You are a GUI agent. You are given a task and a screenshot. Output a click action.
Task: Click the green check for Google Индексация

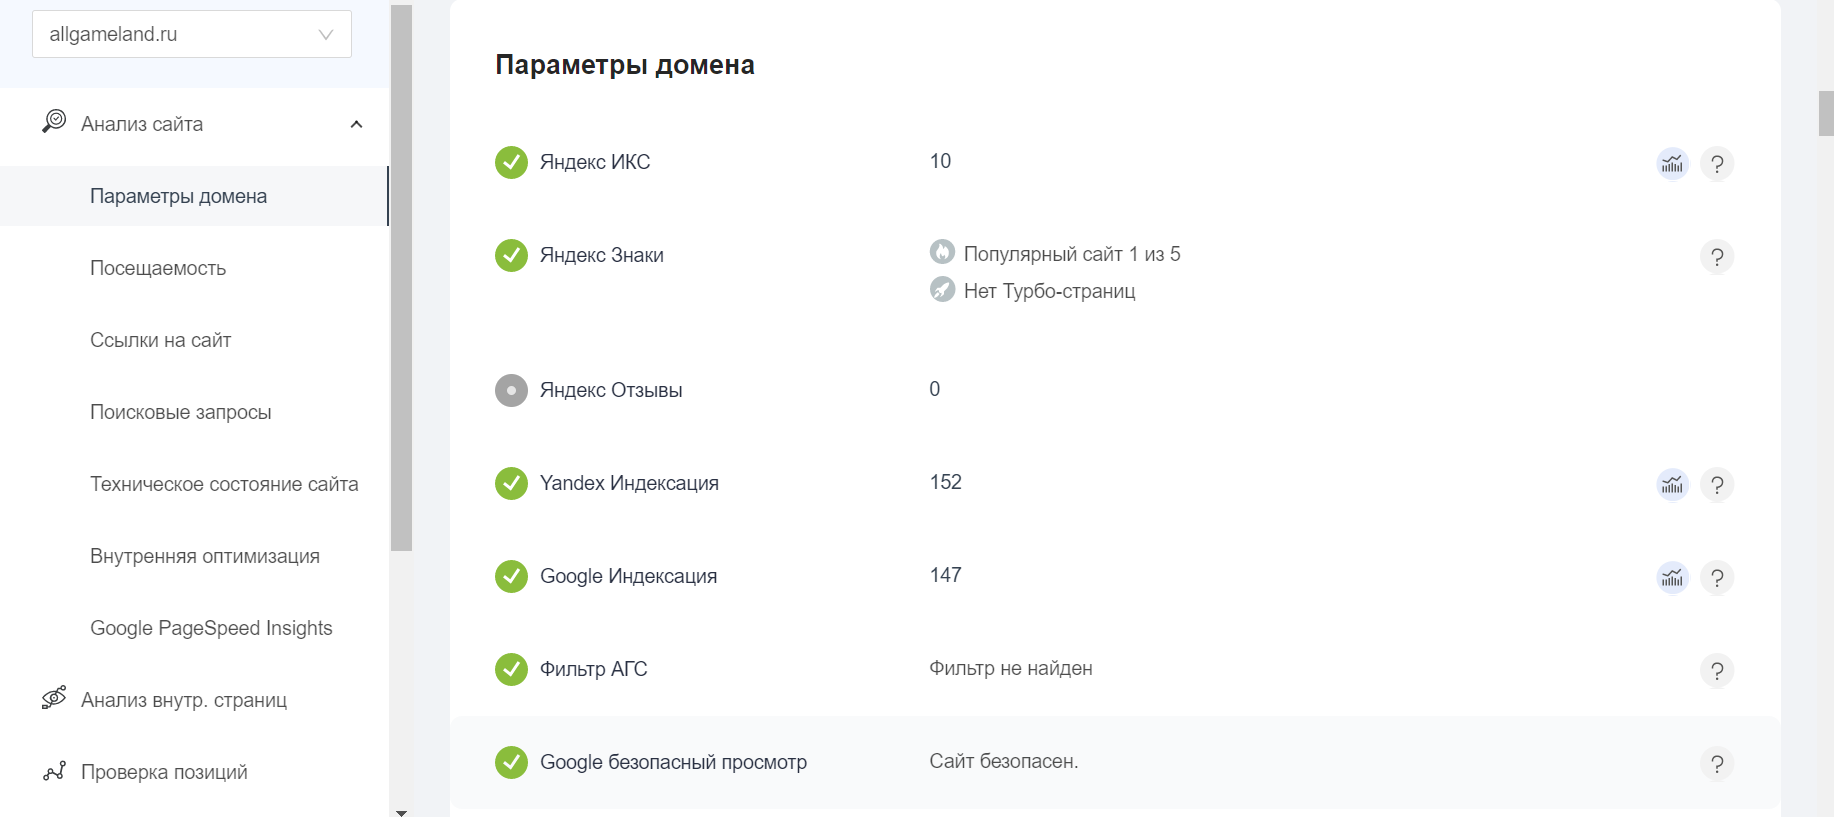tap(511, 576)
